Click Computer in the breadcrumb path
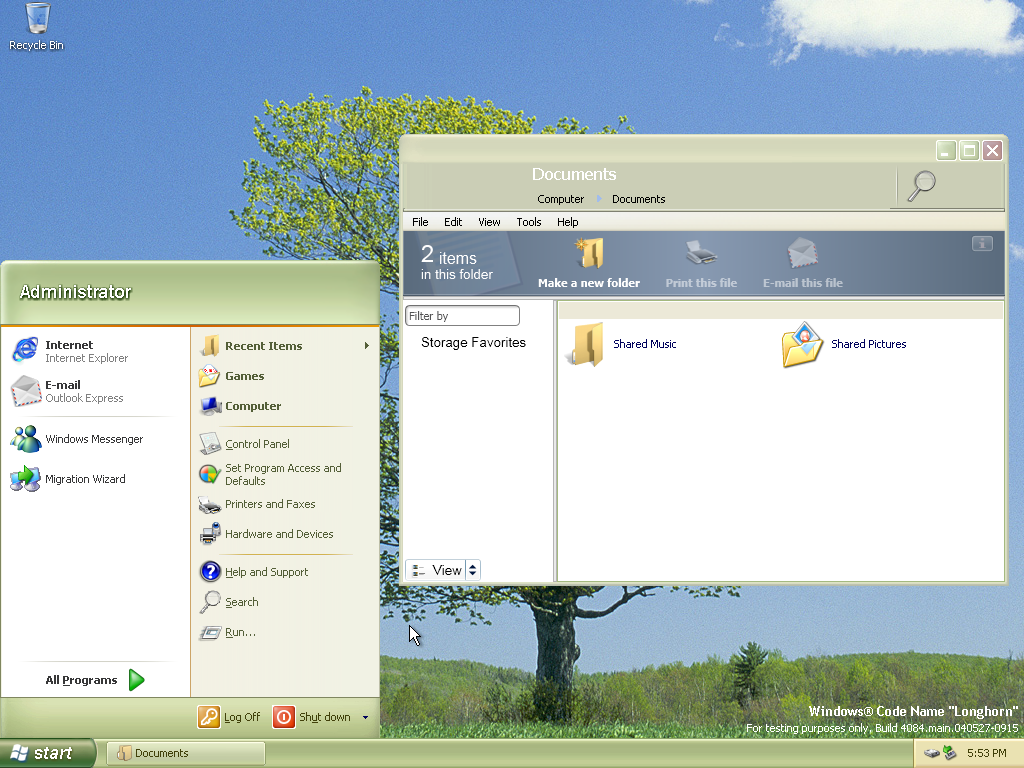 pos(560,199)
